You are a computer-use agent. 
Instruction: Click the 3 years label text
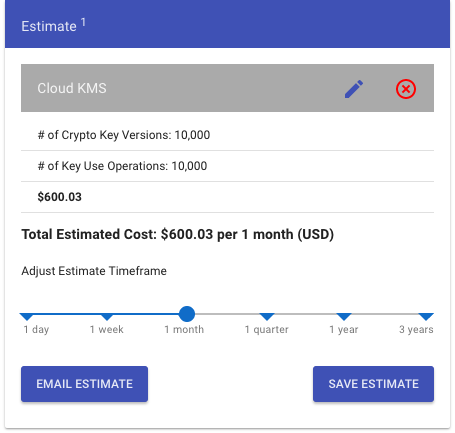pos(416,329)
